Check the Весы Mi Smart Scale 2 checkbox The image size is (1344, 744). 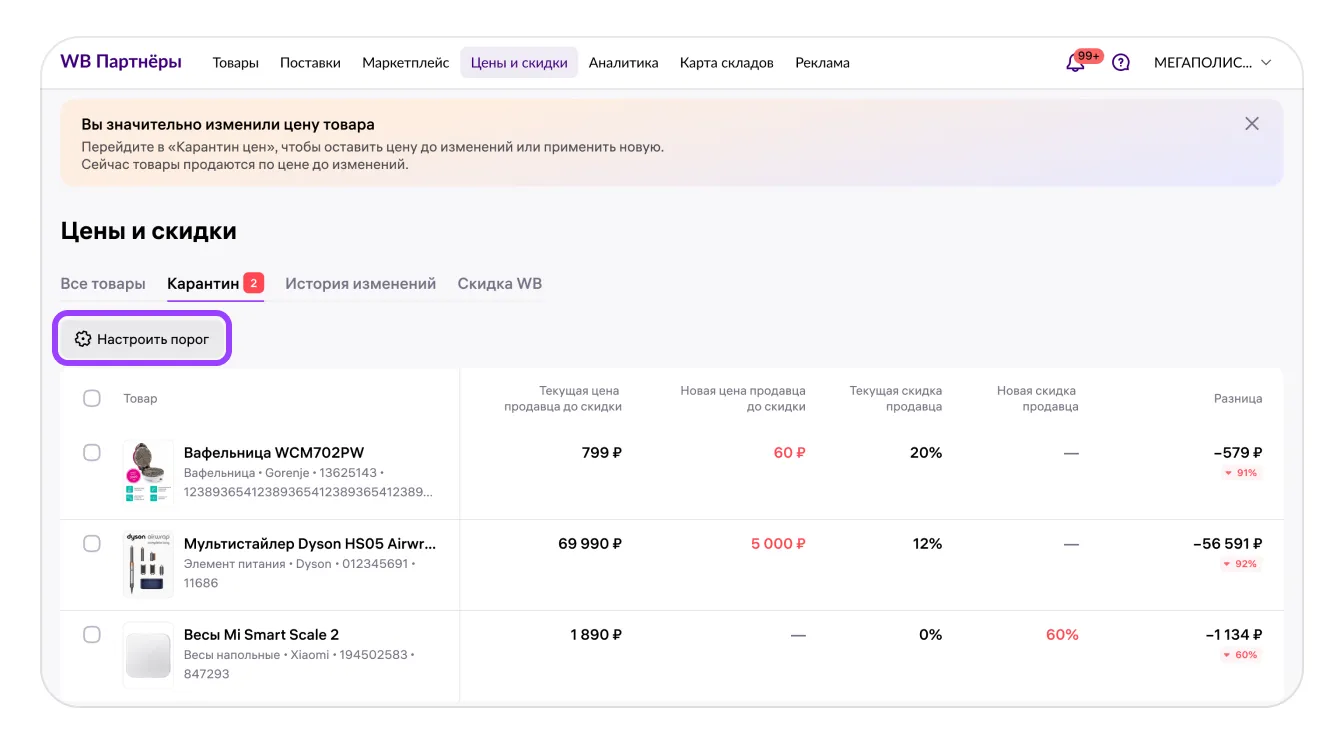point(92,635)
